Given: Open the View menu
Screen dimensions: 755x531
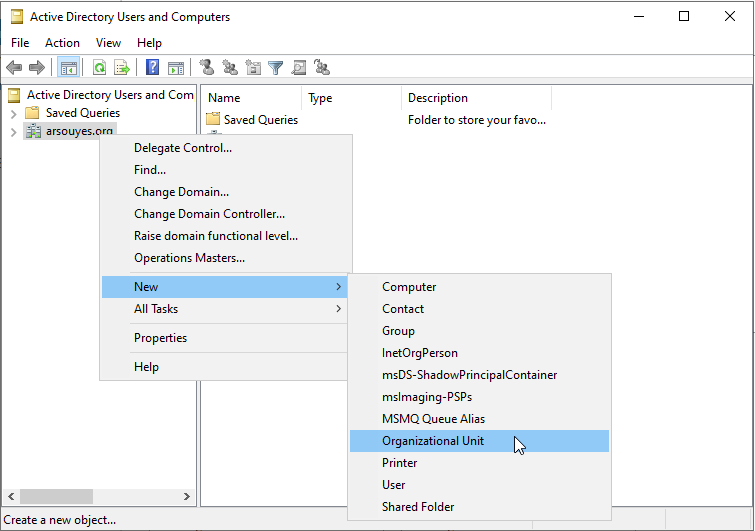Looking at the screenshot, I should 108,43.
